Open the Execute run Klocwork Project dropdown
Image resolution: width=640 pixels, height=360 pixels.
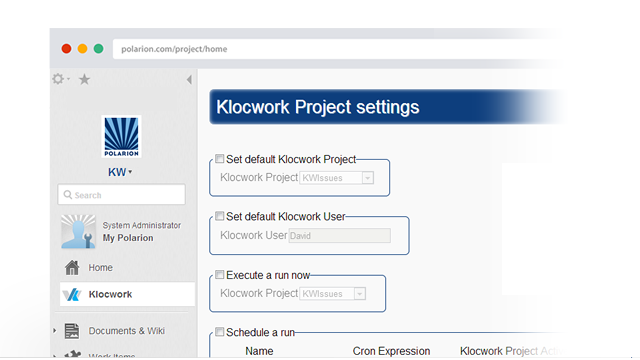[333, 294]
